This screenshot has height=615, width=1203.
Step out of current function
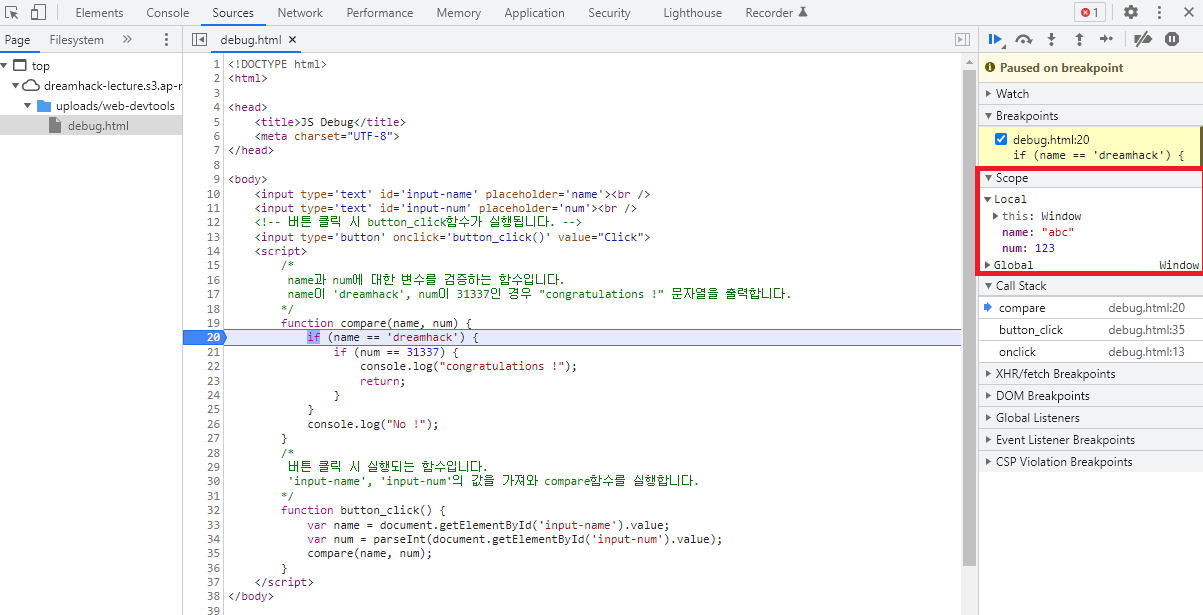[1079, 39]
